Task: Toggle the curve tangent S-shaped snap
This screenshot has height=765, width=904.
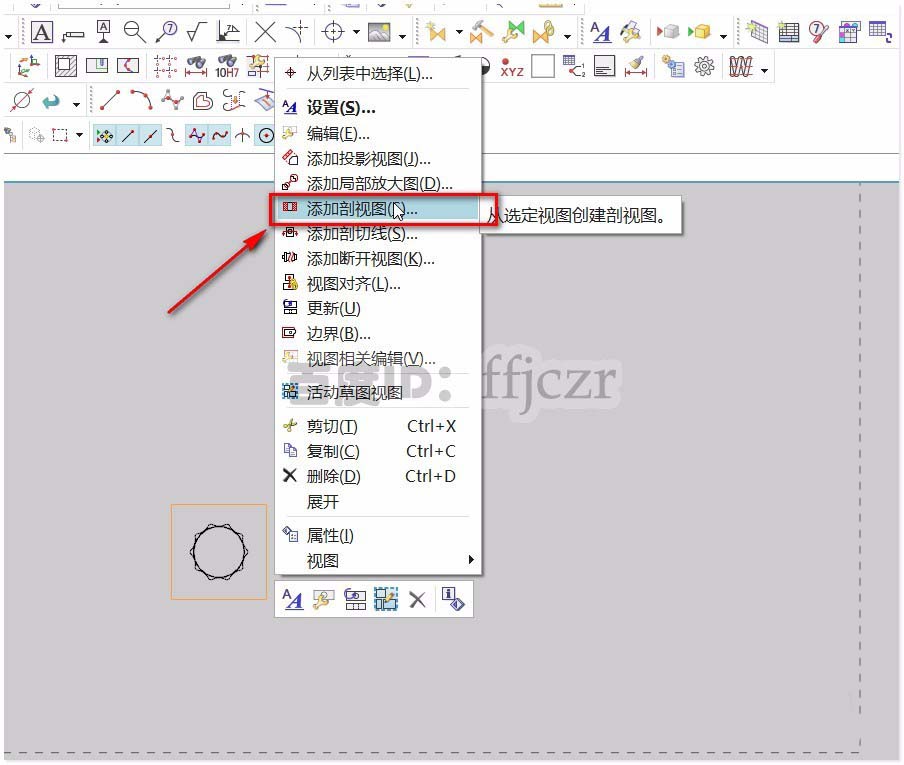Action: point(220,136)
